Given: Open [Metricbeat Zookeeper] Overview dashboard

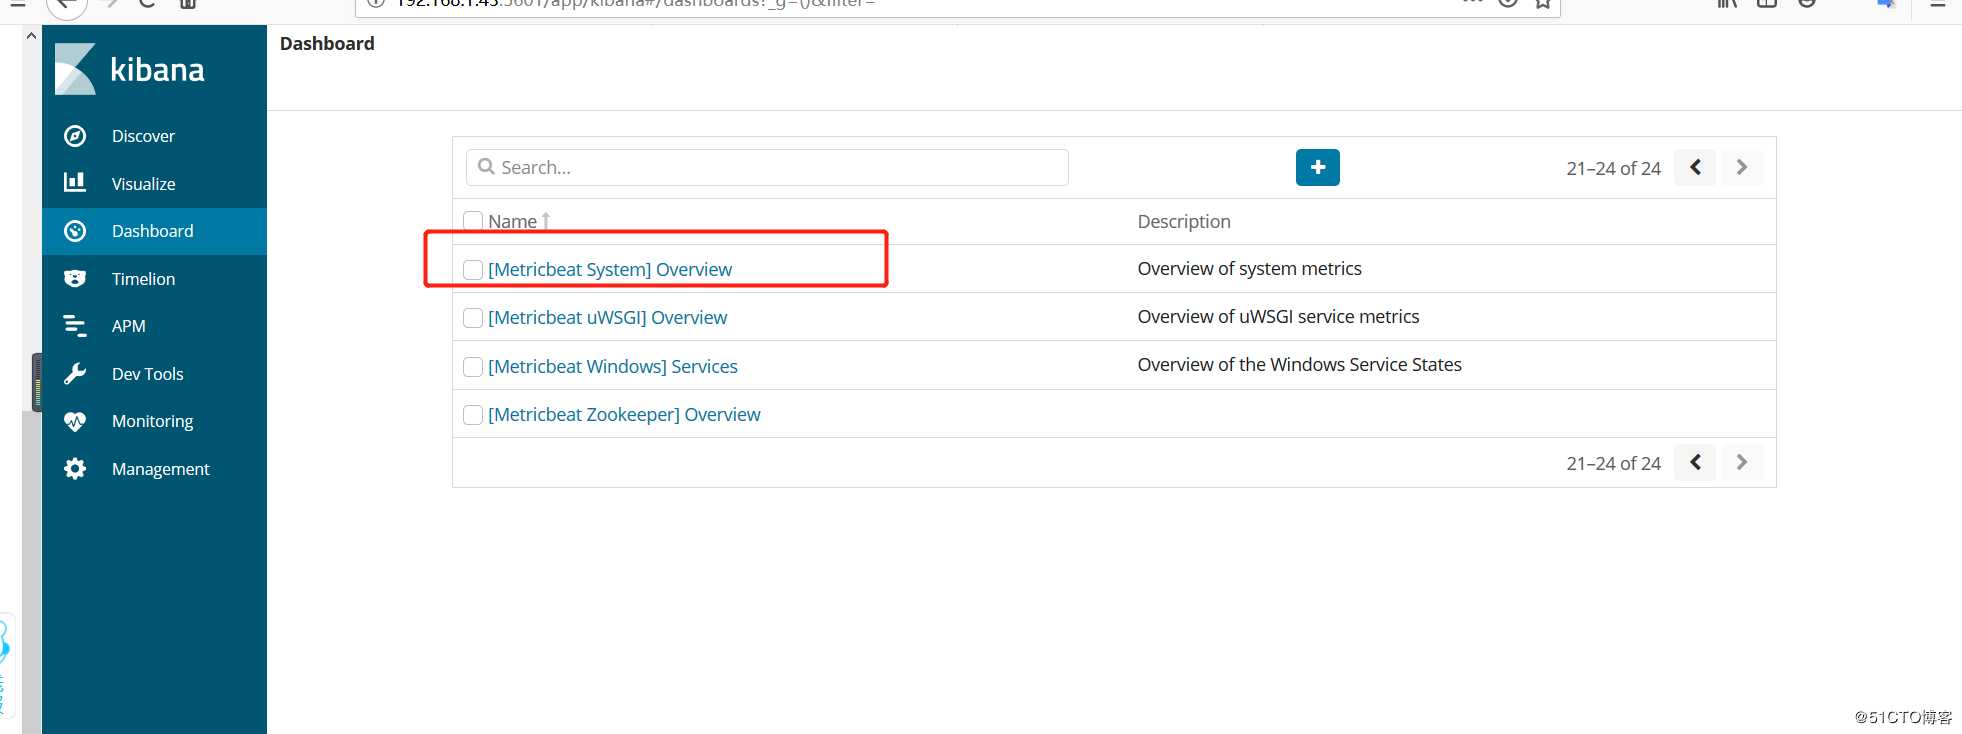Looking at the screenshot, I should tap(624, 414).
